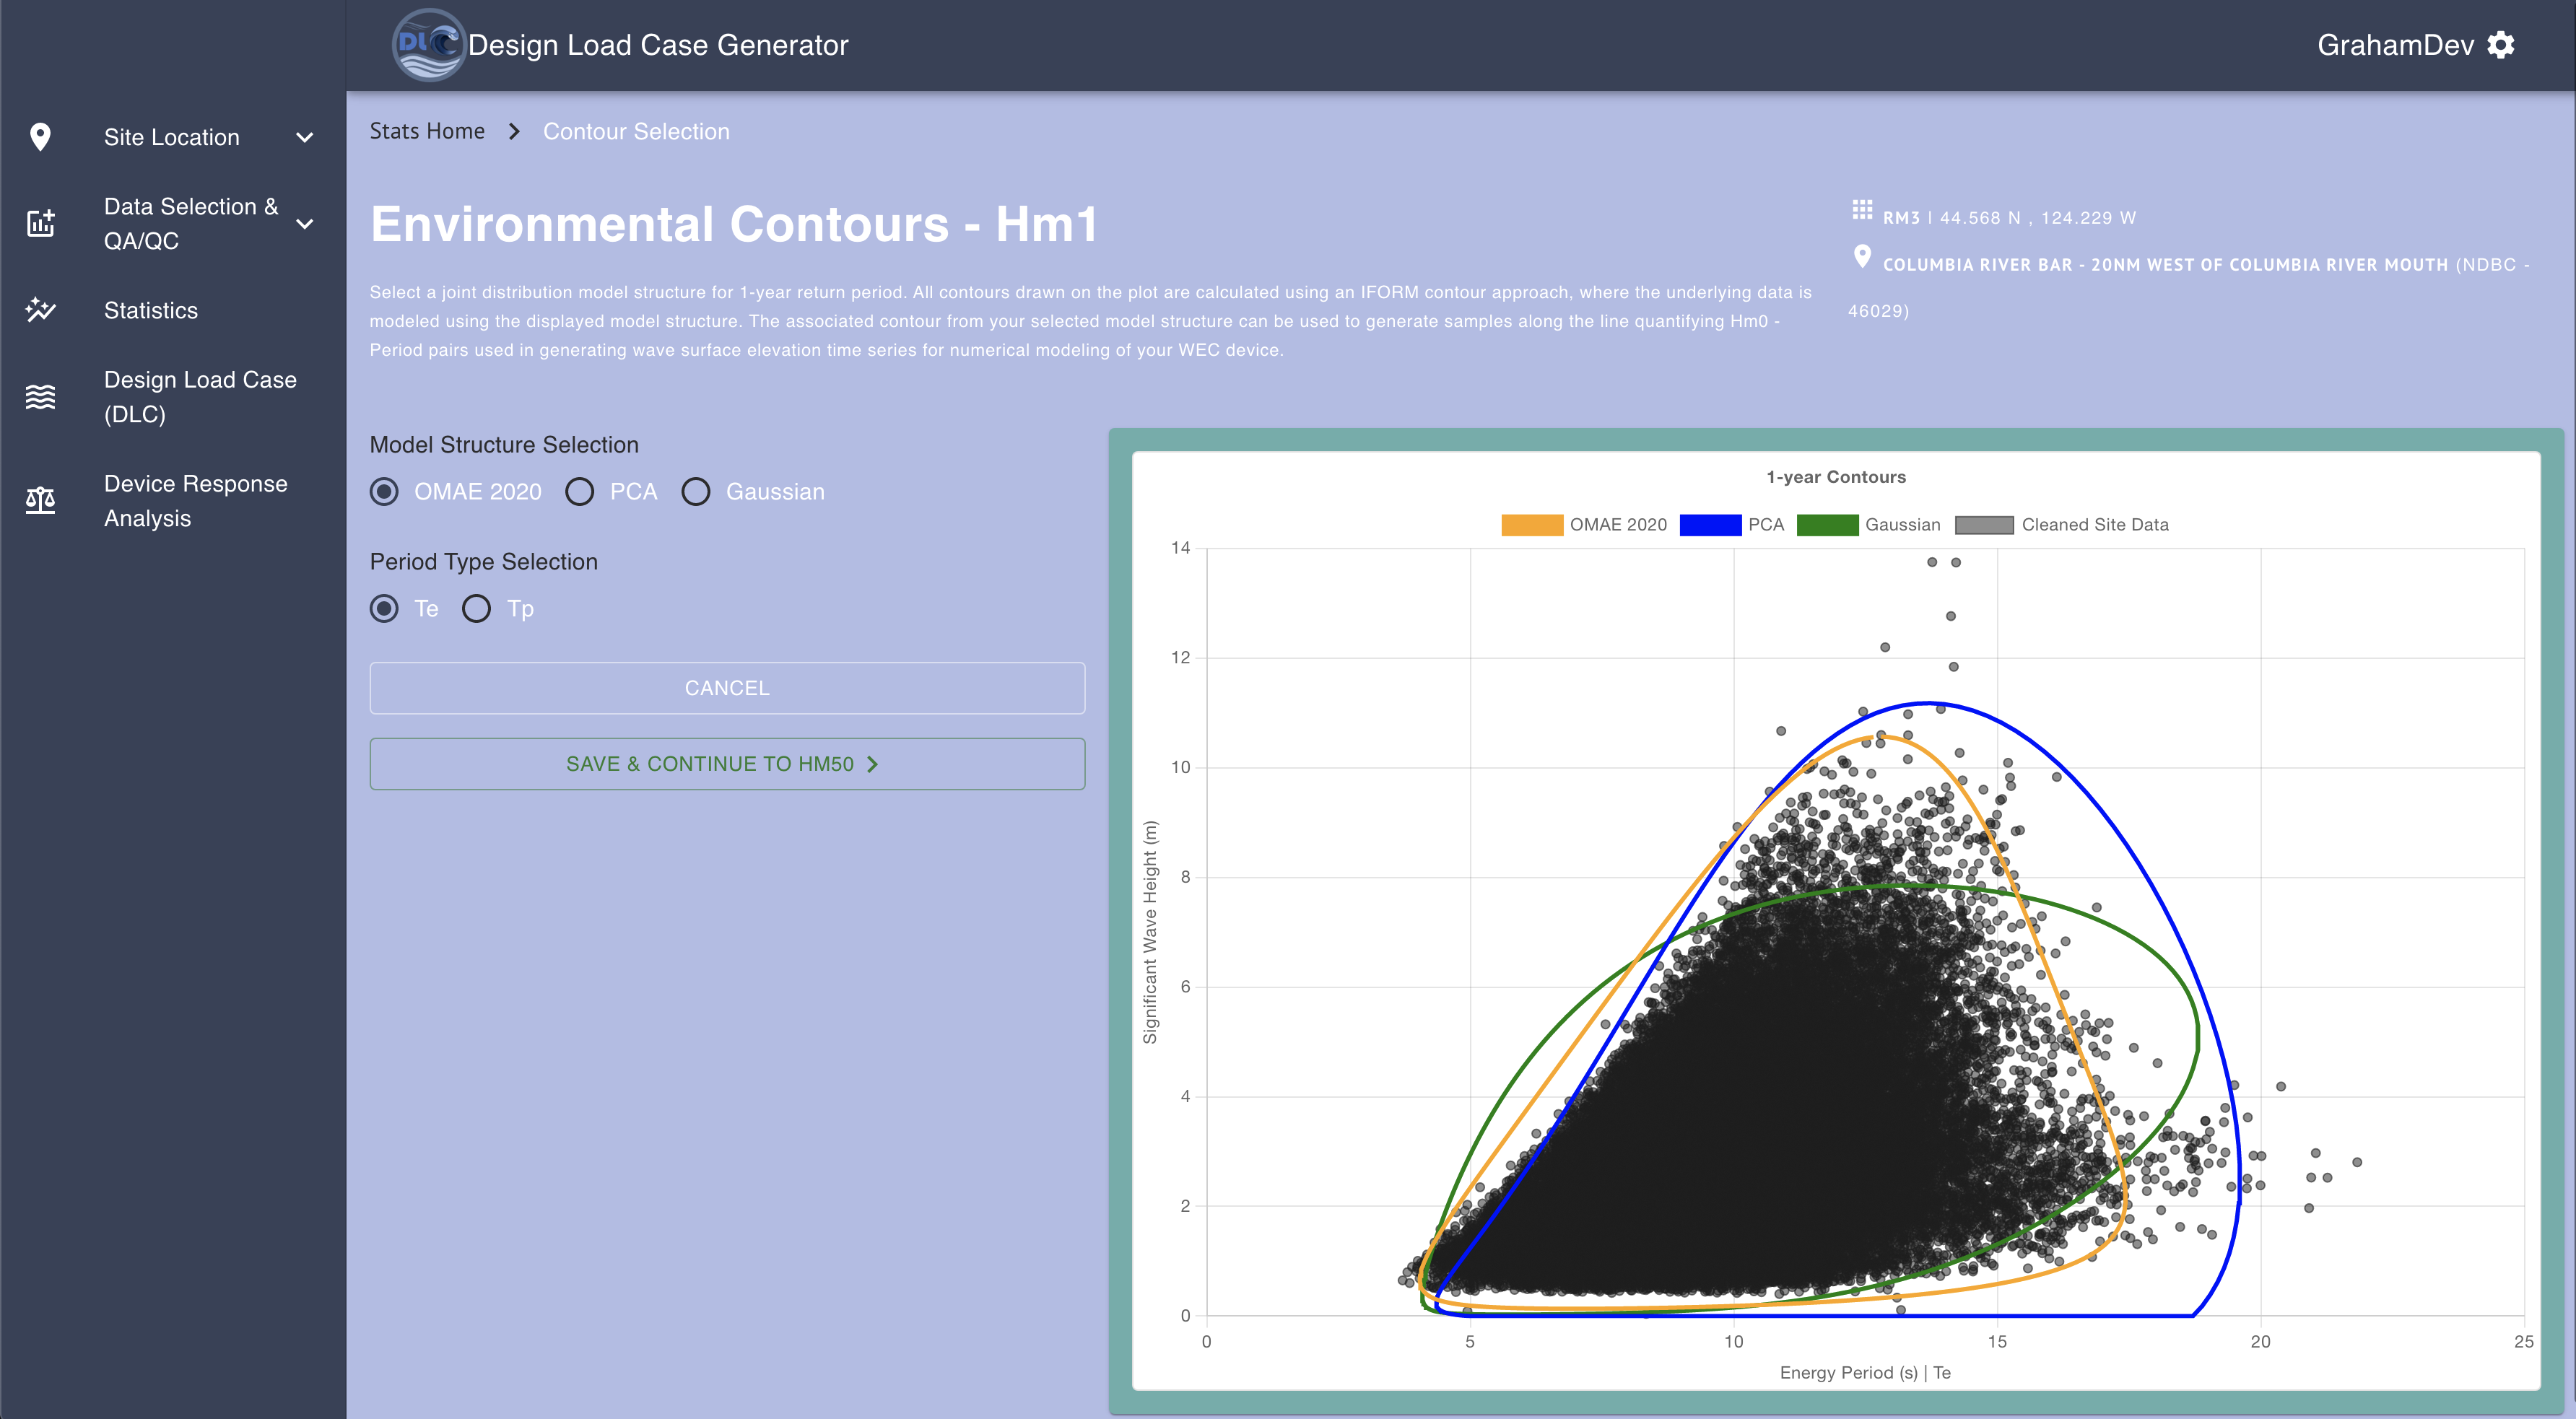Open settings gear next to GrahamDev
The width and height of the screenshot is (2576, 1419).
coord(2501,45)
